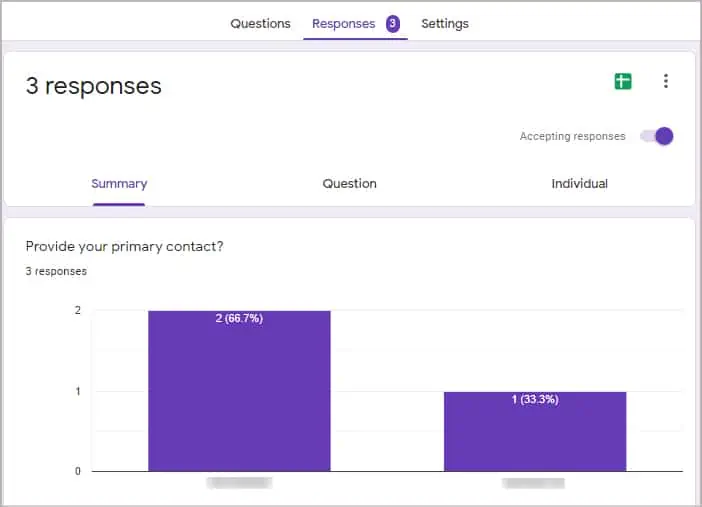Click the responses count badge showing 3
Screen dimensions: 702x507
pyautogui.click(x=393, y=23)
